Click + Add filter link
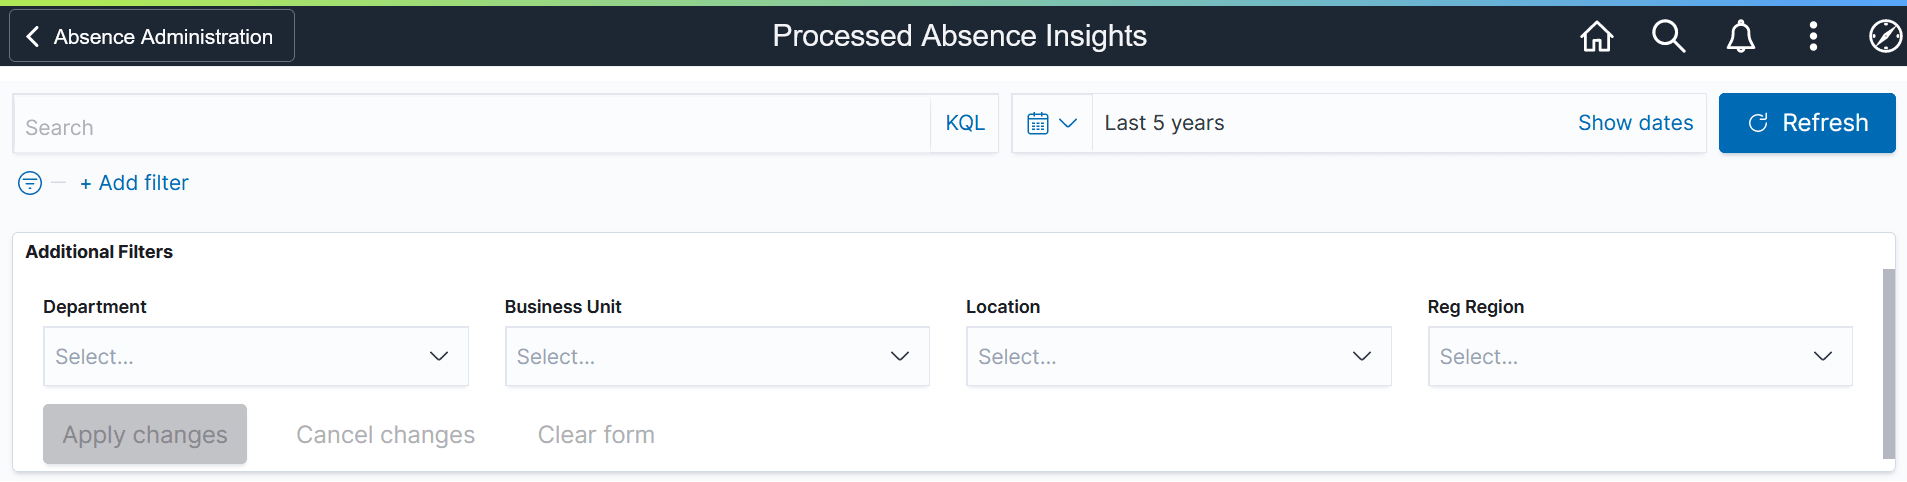1907x482 pixels. [x=135, y=183]
